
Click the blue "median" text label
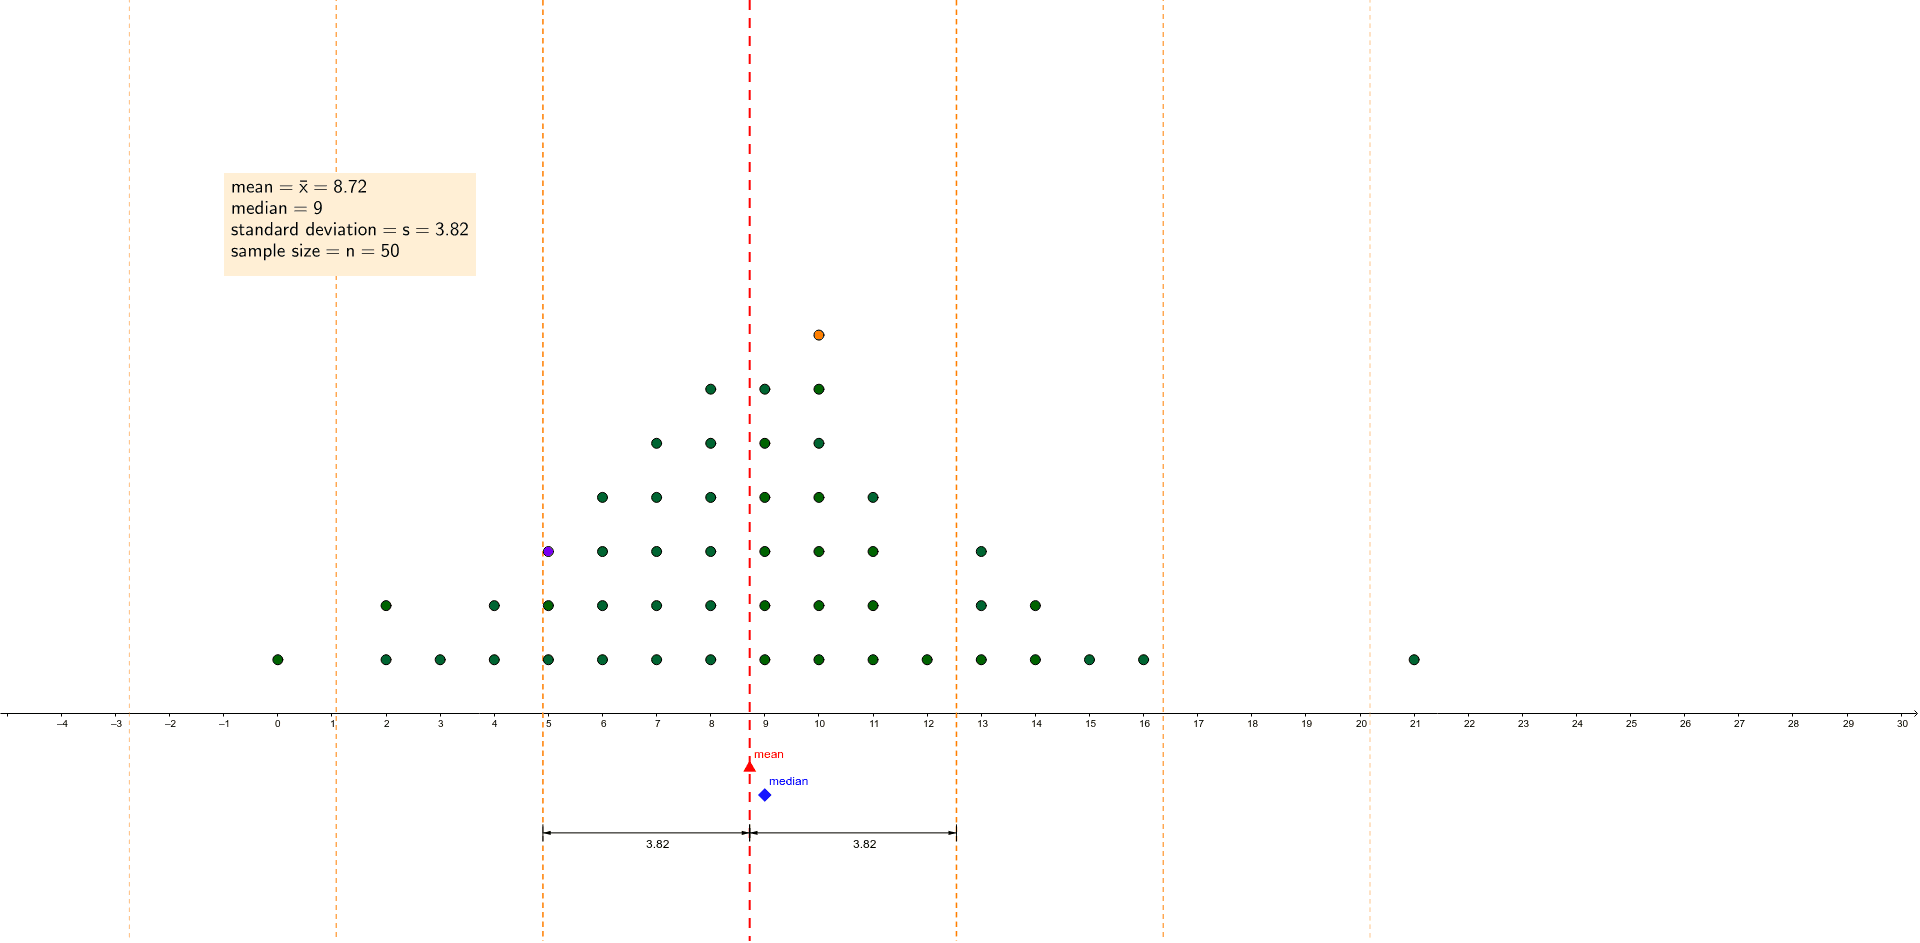coord(788,782)
